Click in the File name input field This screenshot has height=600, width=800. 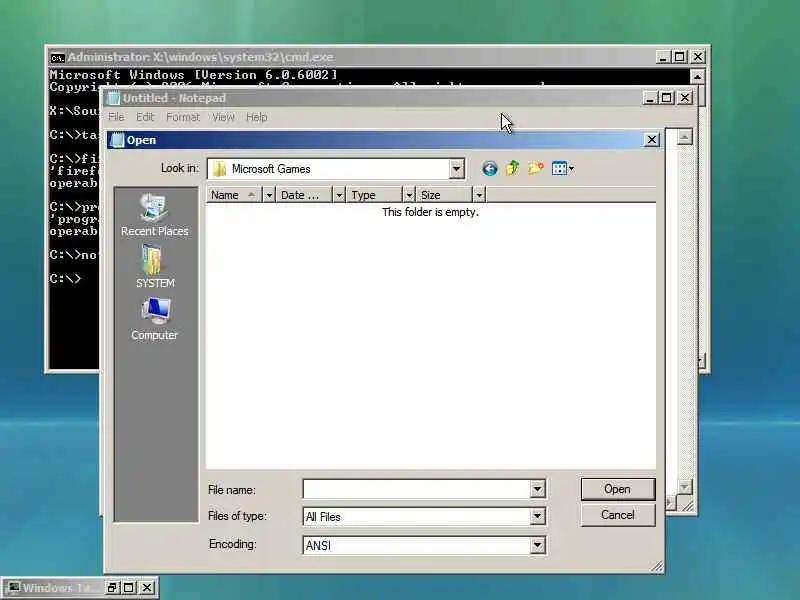[416, 489]
